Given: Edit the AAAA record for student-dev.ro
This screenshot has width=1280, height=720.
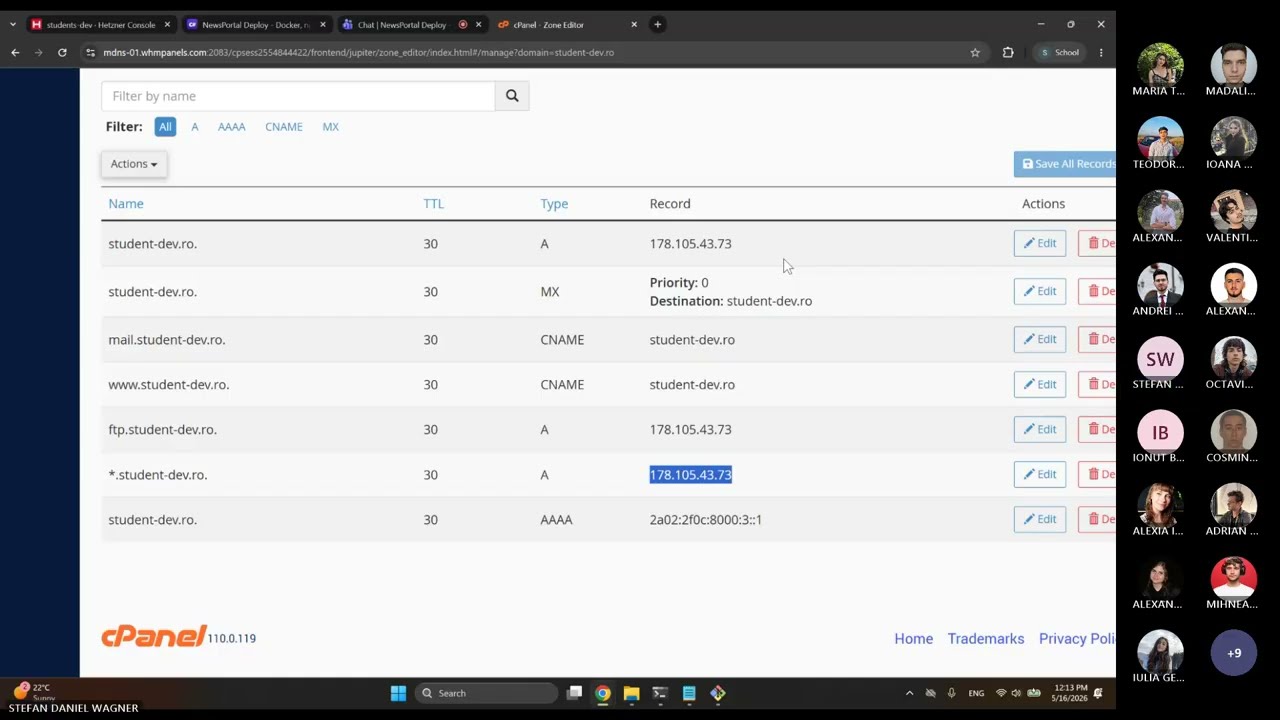Looking at the screenshot, I should tap(1040, 519).
